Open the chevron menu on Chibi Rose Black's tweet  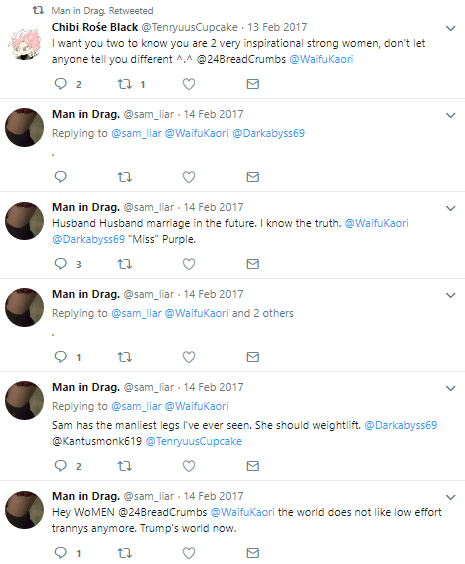tap(451, 28)
